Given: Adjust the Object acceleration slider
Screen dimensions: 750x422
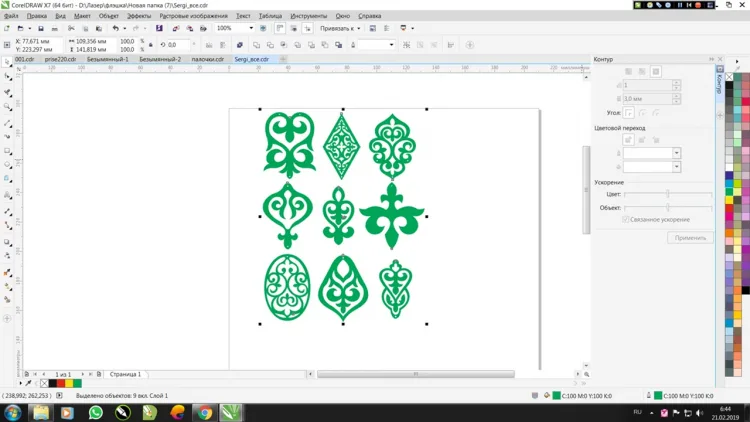Looking at the screenshot, I should pyautogui.click(x=668, y=208).
